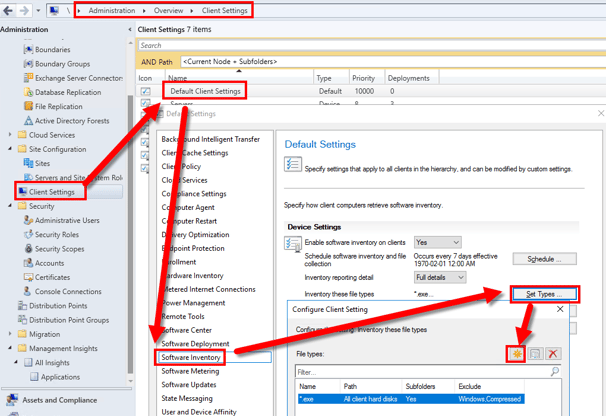606x416 pixels.
Task: Collapse the Site Configuration folder
Action: 10,149
